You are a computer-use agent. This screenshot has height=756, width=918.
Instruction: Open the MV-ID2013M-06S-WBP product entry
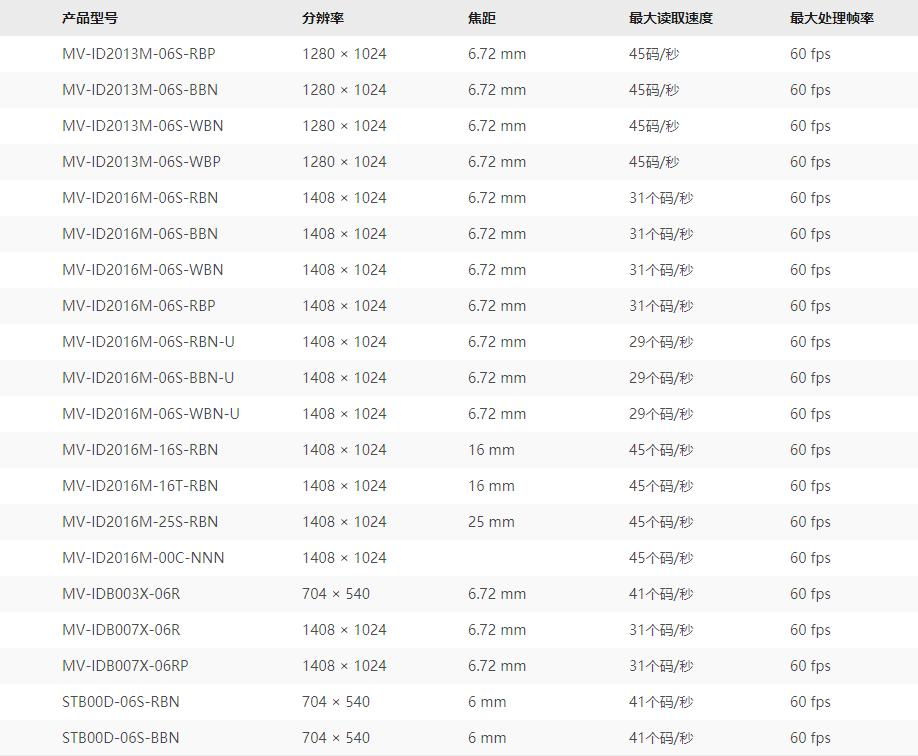140,162
